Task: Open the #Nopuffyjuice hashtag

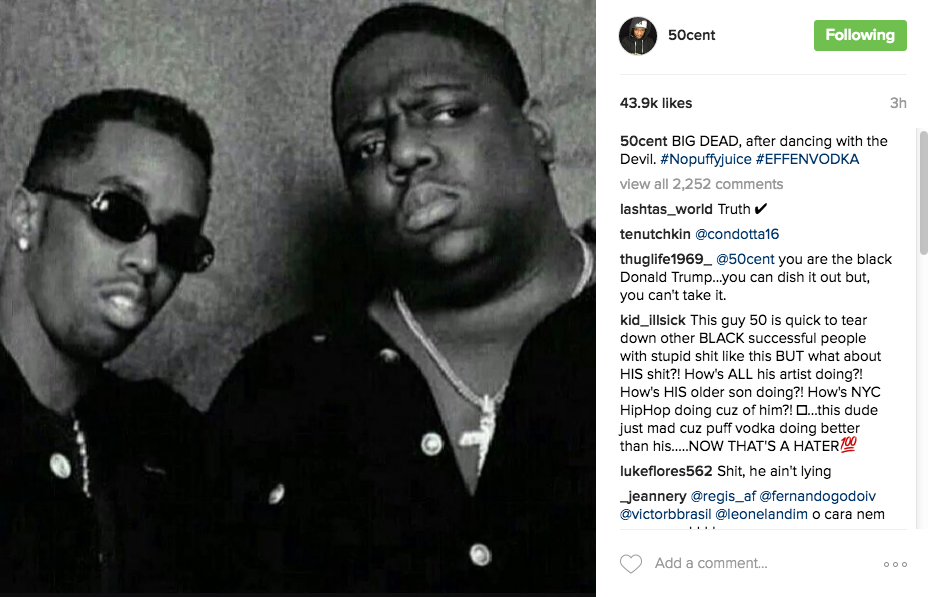Action: coord(705,159)
